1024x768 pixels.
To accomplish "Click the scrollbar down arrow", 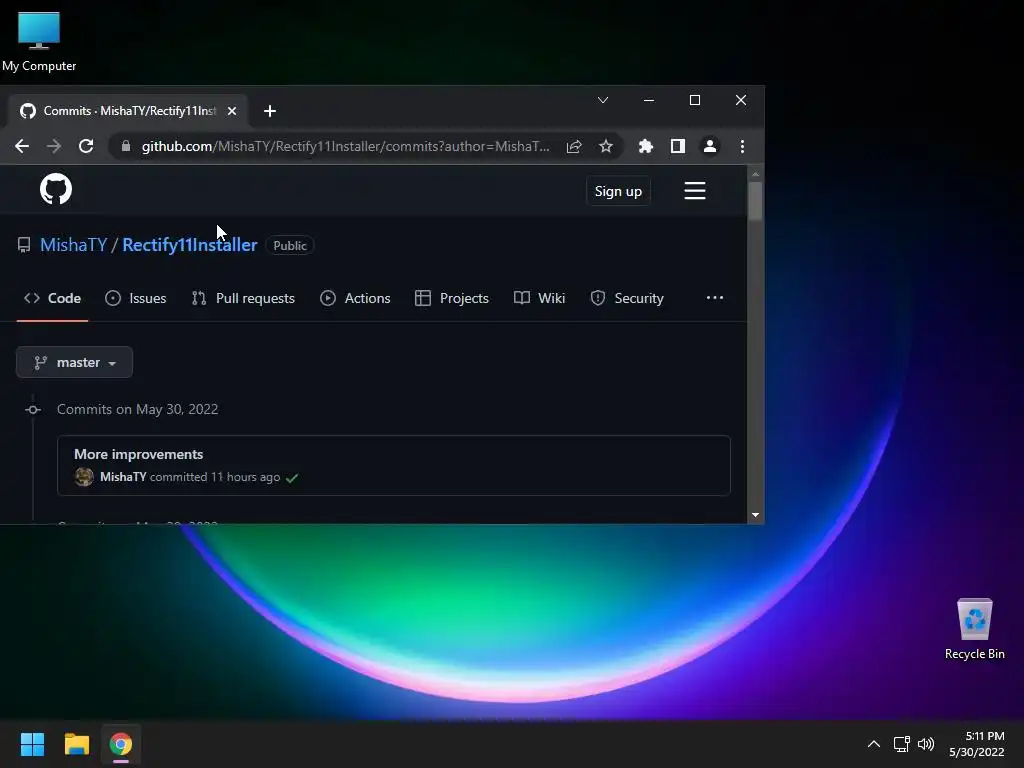I will coord(755,515).
